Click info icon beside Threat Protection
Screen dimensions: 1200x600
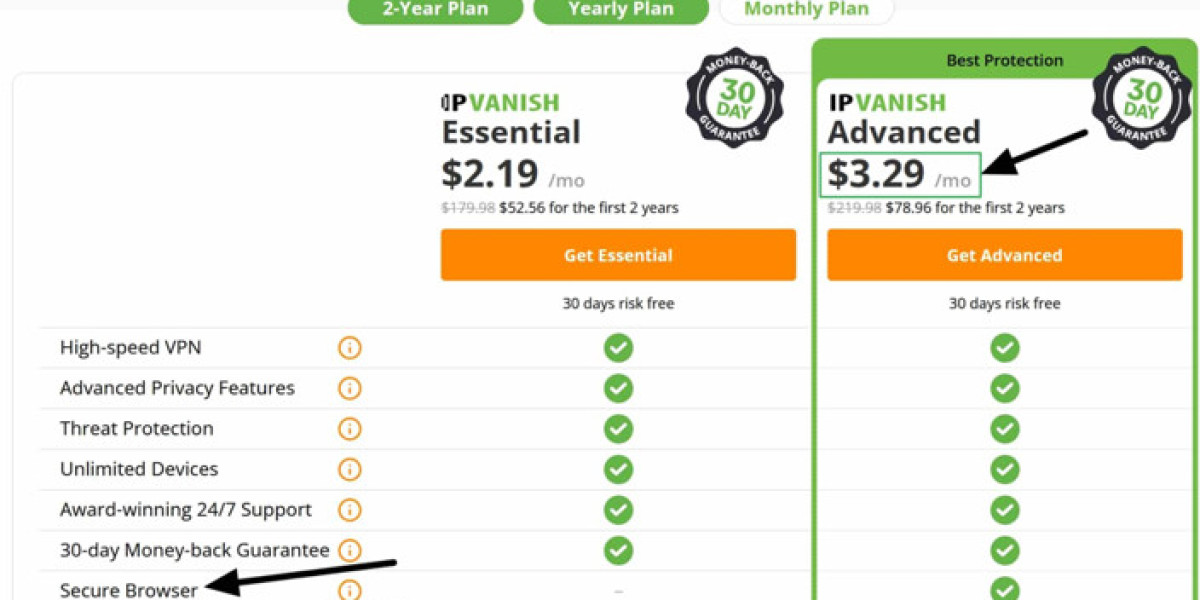click(349, 429)
